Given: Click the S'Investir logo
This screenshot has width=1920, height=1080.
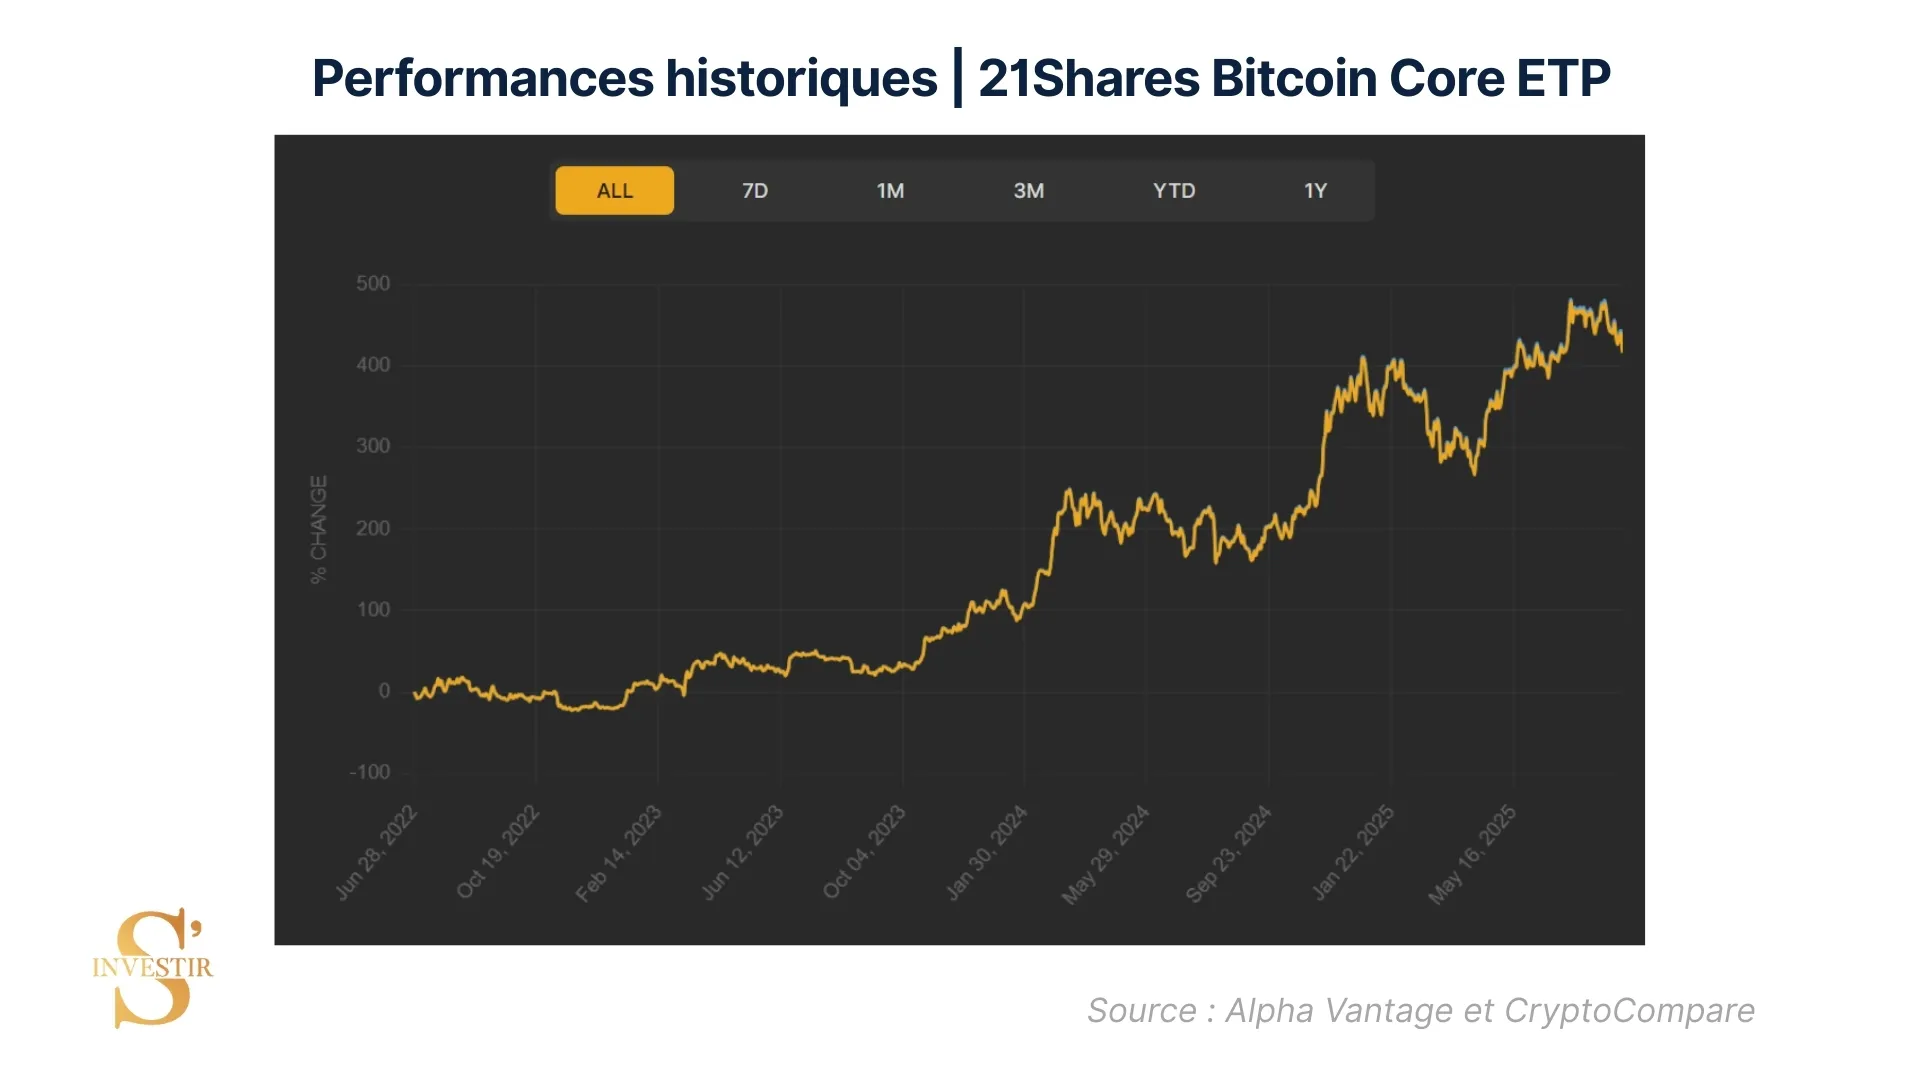Looking at the screenshot, I should coord(152,967).
